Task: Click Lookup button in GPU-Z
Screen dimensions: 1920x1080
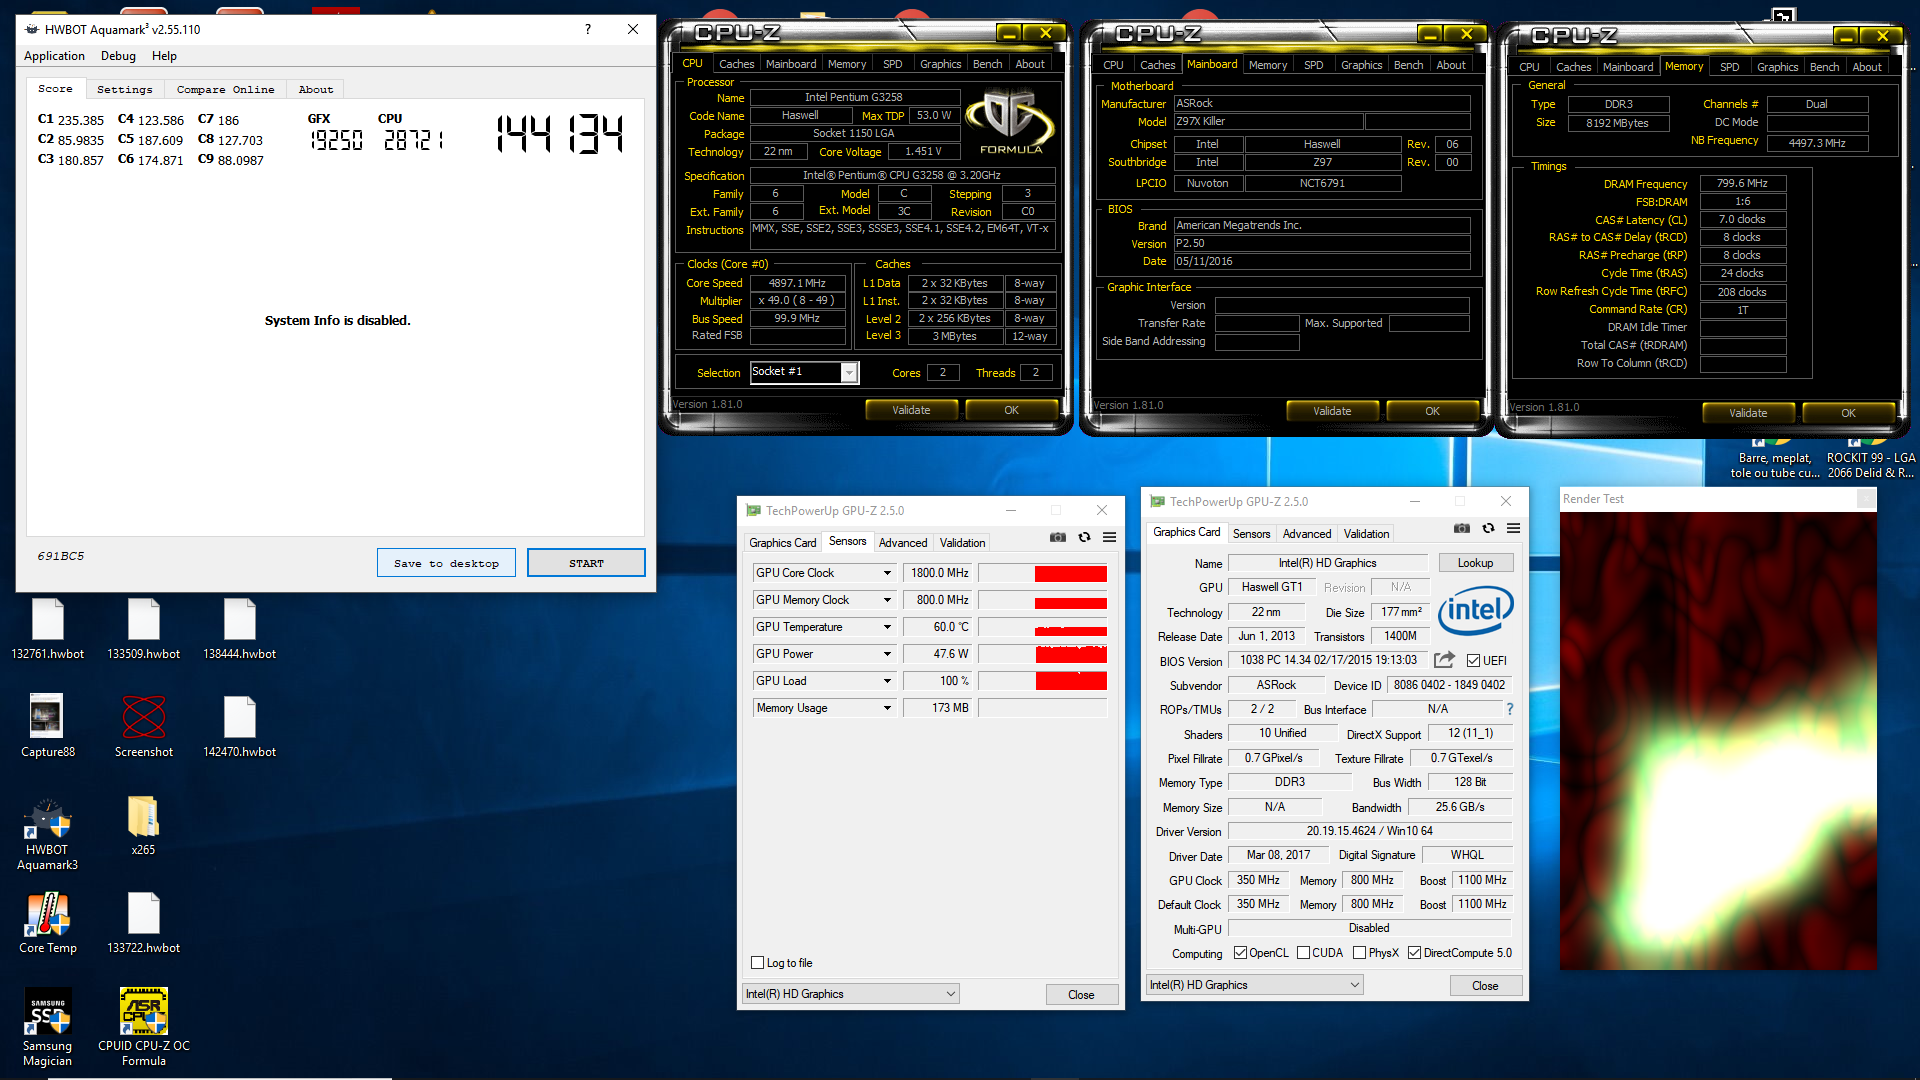Action: pyautogui.click(x=1475, y=563)
